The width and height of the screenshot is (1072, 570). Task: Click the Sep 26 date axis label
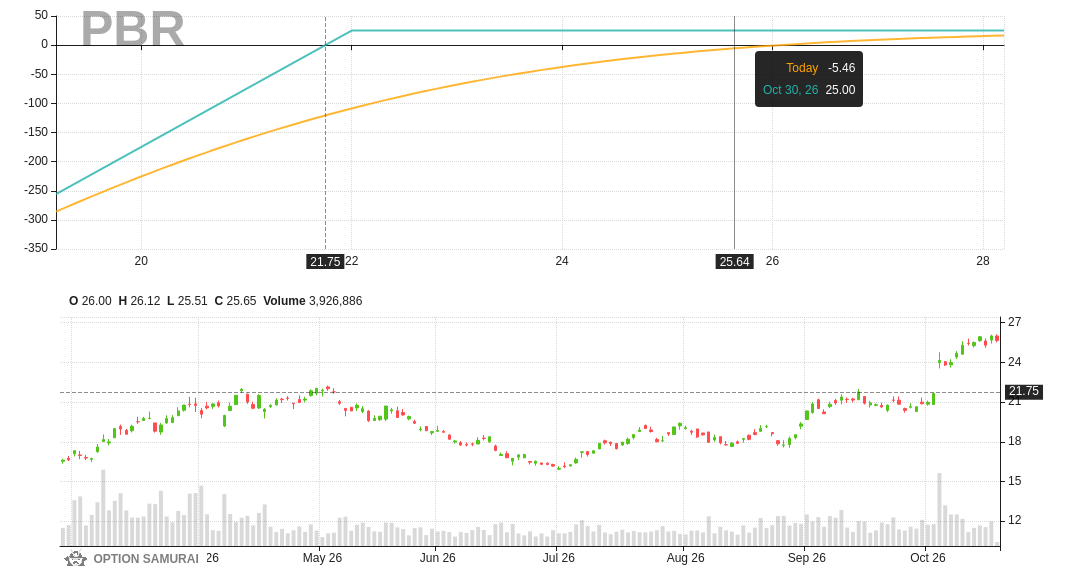807,558
